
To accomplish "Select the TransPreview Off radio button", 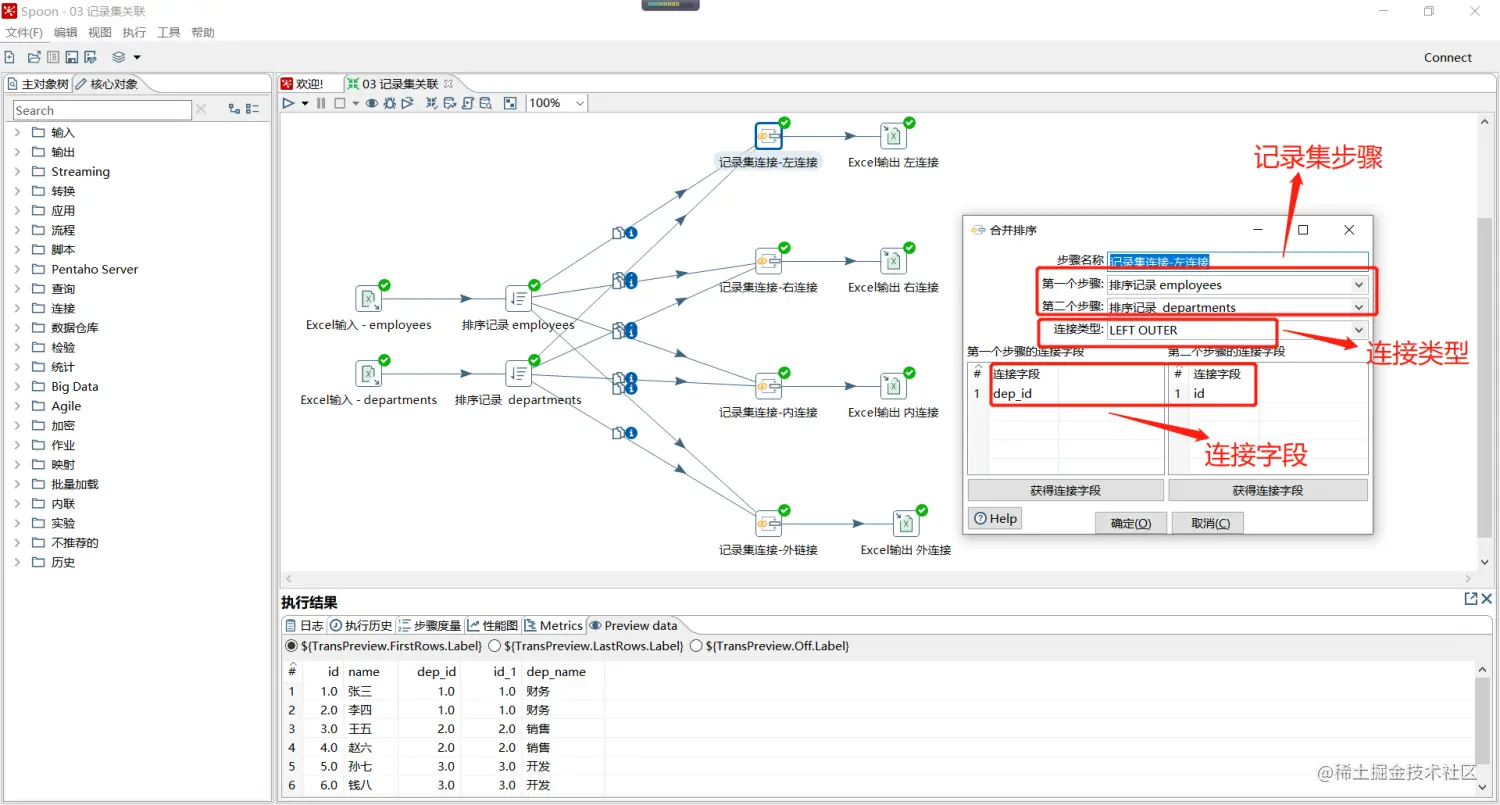I will point(696,646).
